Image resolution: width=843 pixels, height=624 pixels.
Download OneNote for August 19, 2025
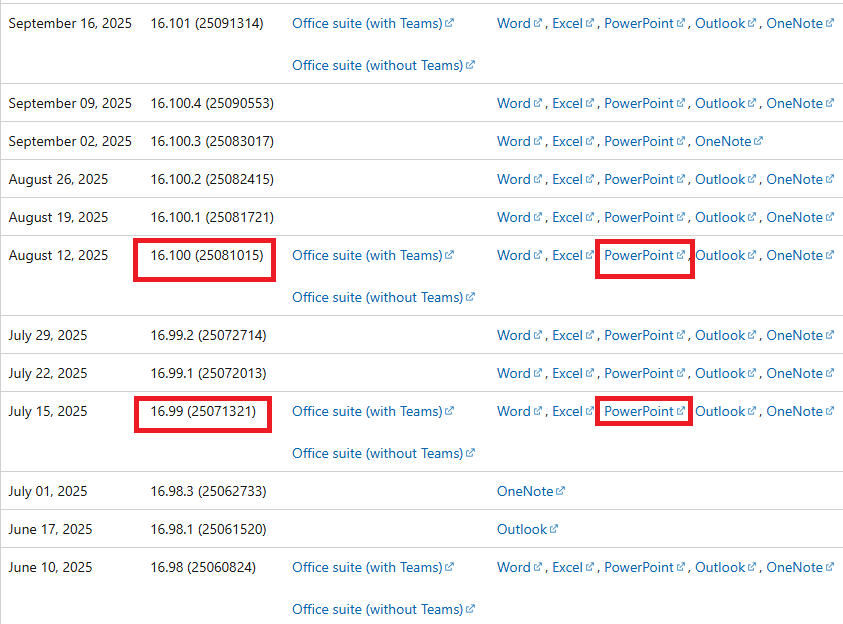[x=800, y=218]
